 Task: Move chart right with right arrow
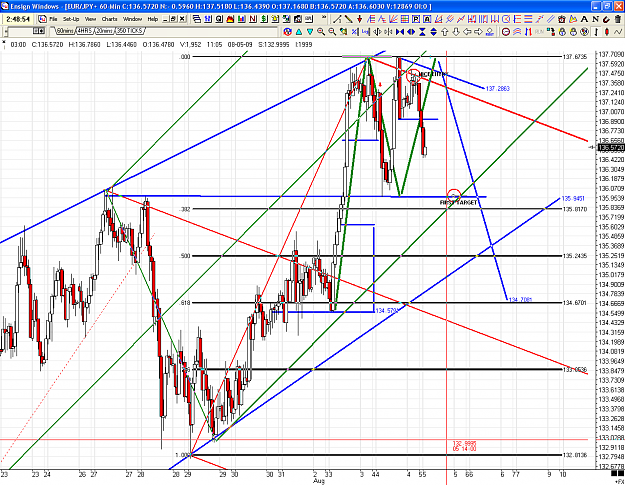(x=478, y=31)
